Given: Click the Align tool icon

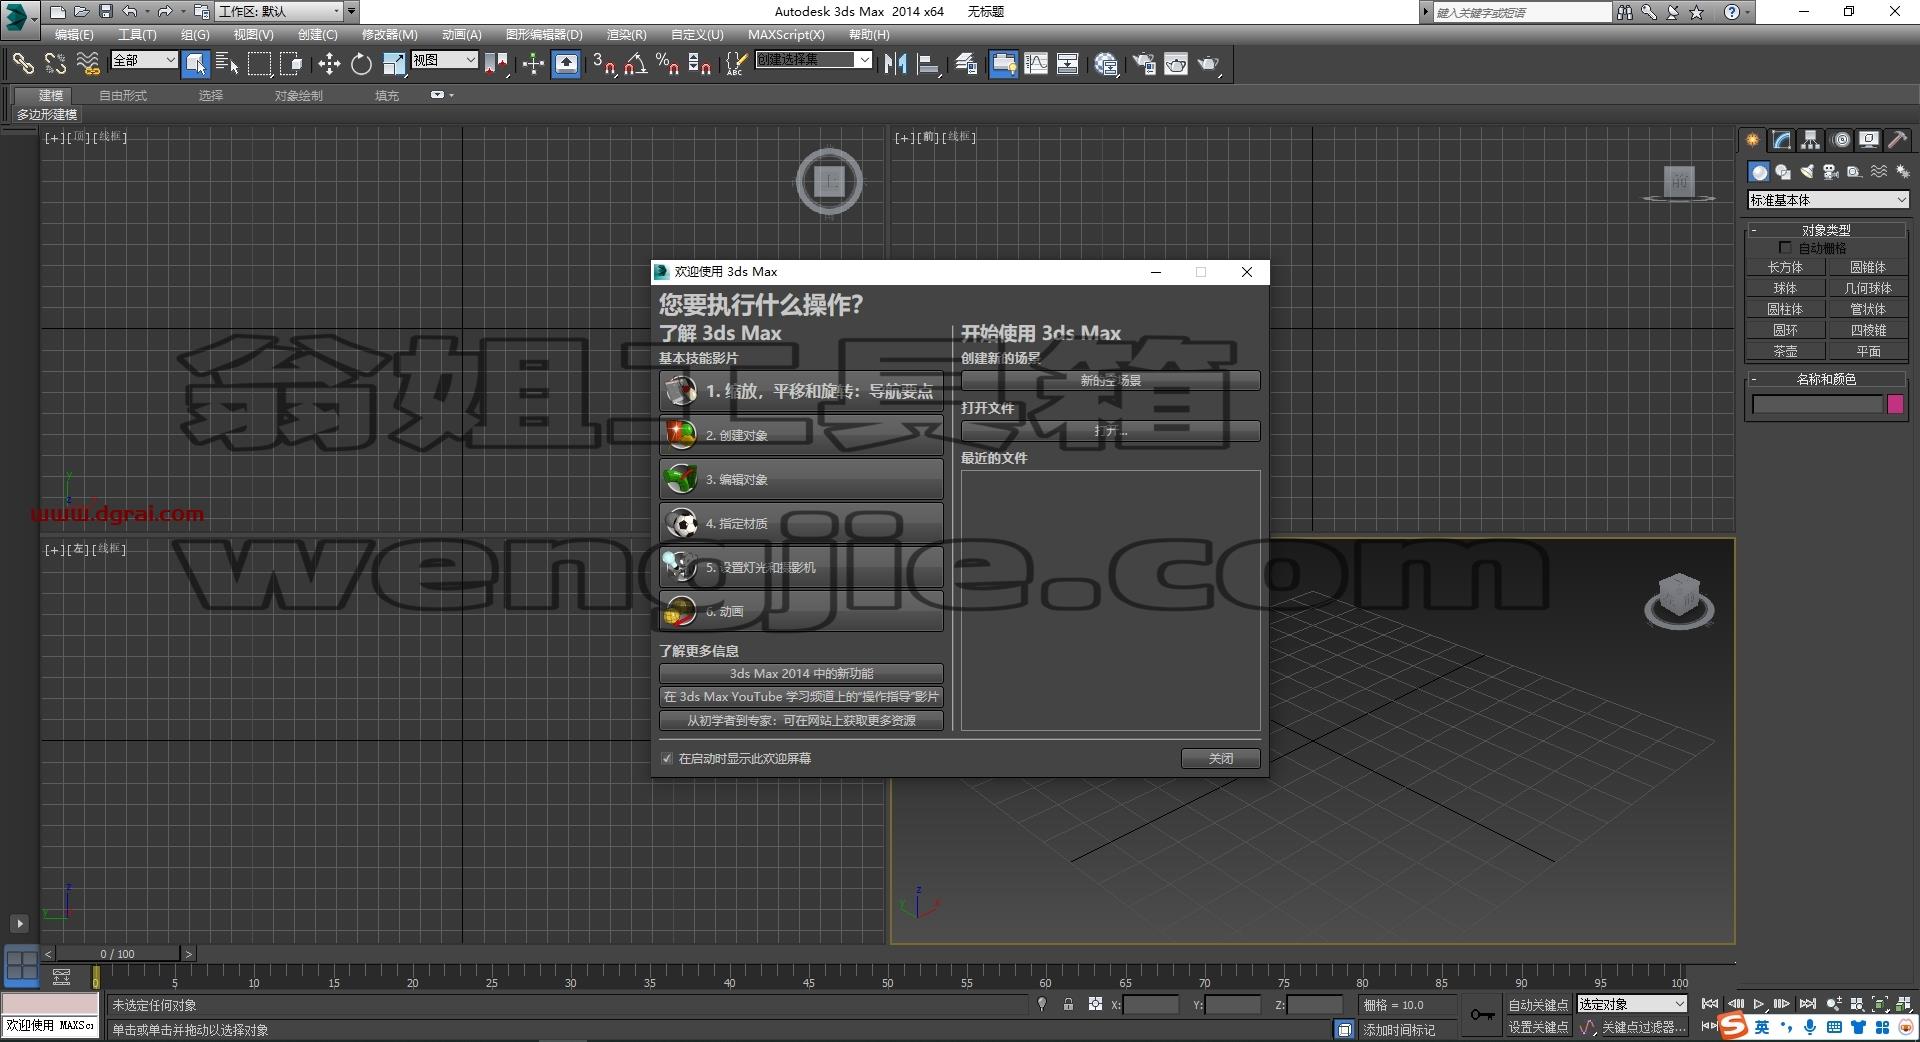Looking at the screenshot, I should point(928,64).
